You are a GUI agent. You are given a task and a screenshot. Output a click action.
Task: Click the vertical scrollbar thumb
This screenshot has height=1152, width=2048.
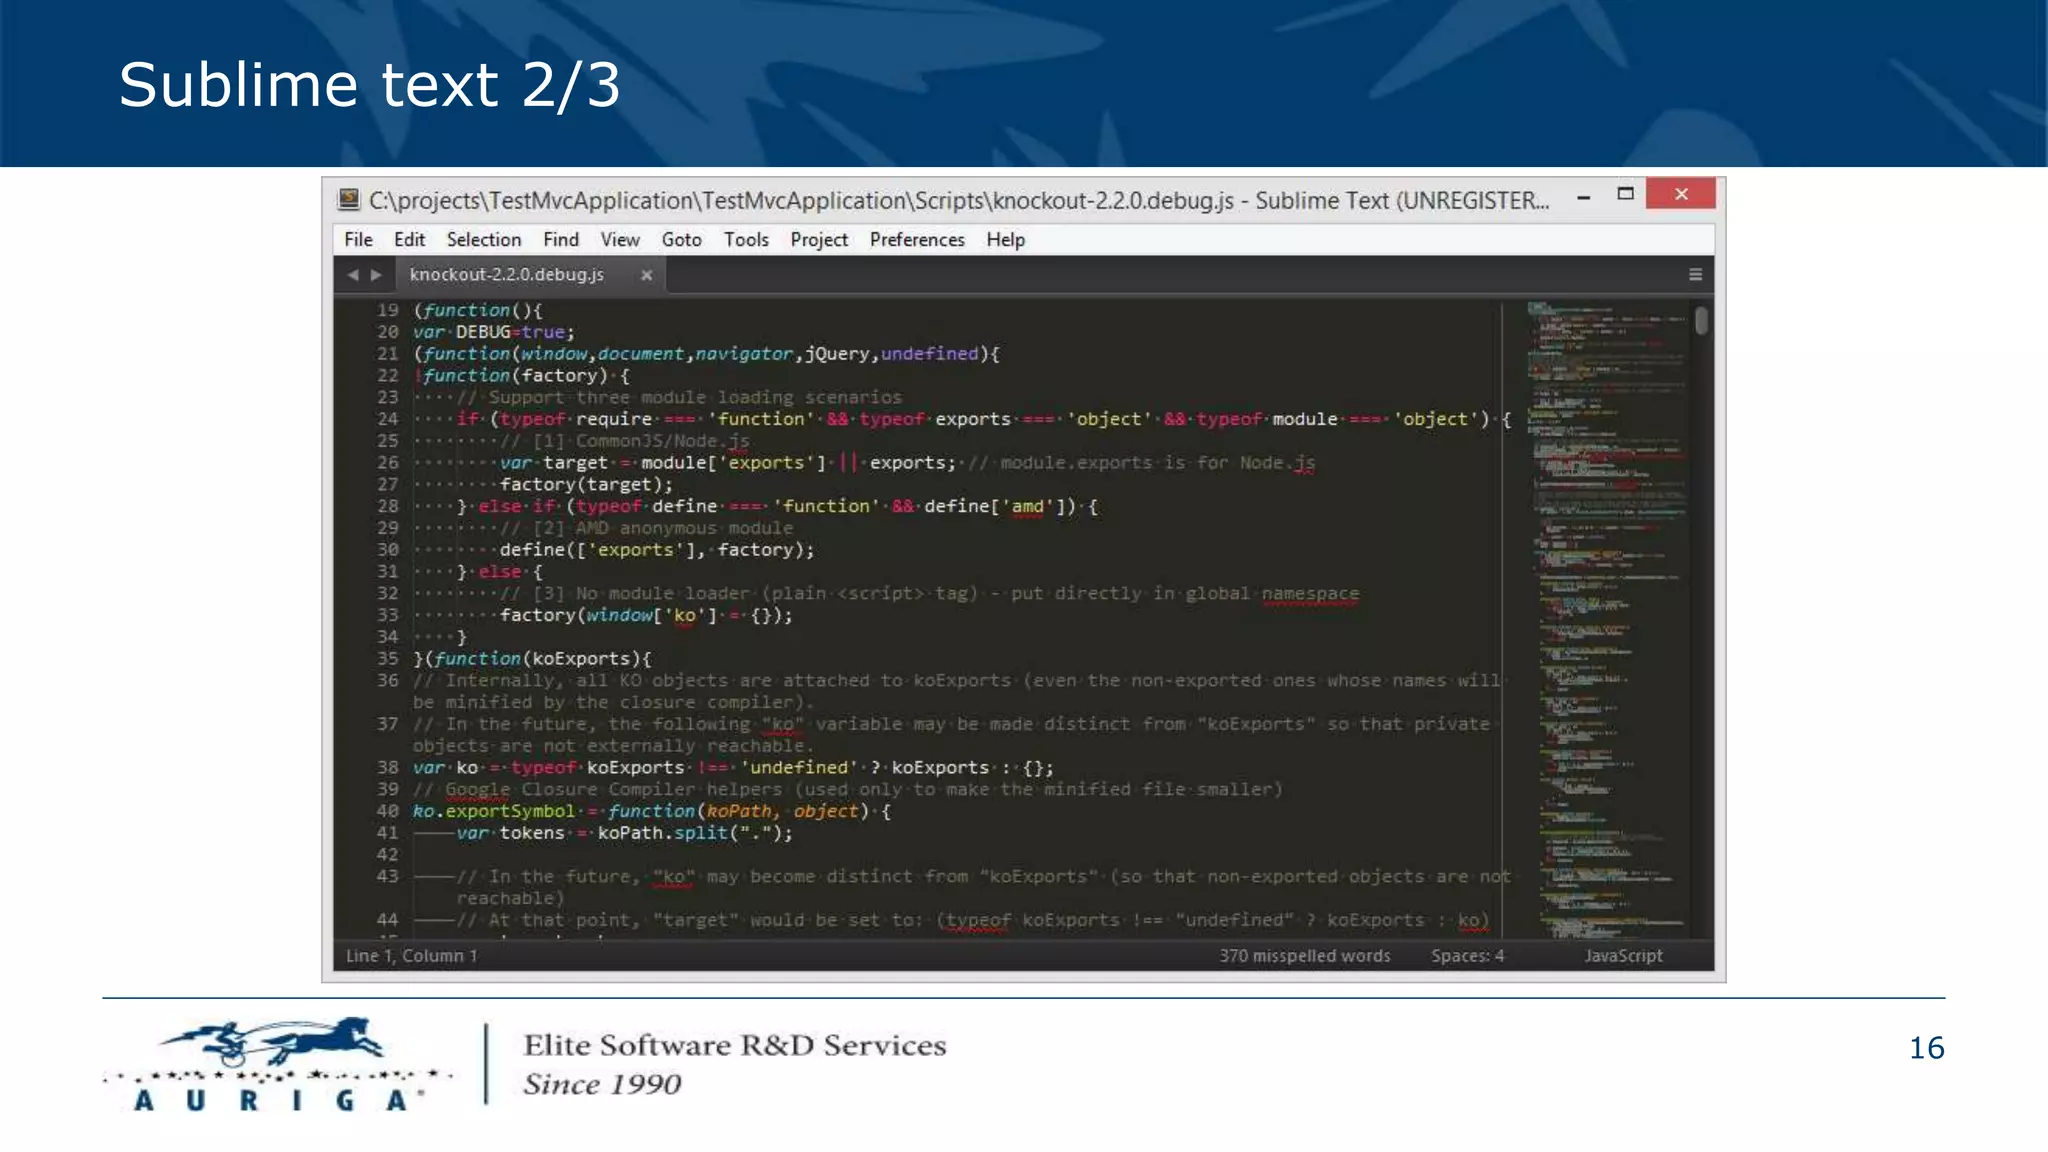click(1702, 321)
